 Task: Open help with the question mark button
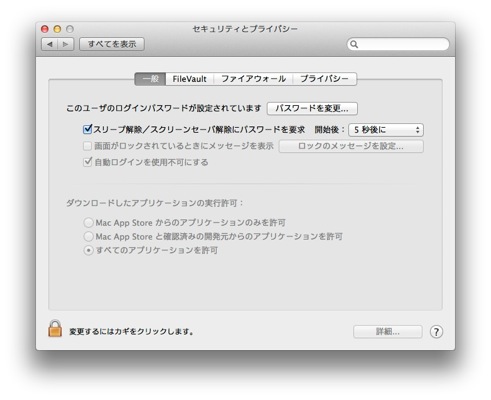[x=436, y=332]
